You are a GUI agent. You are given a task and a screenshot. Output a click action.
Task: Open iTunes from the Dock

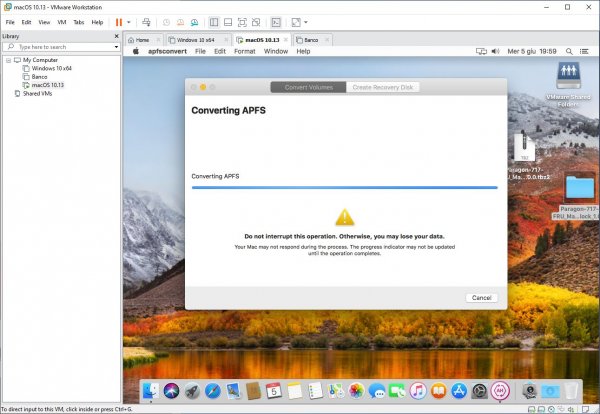coord(418,391)
